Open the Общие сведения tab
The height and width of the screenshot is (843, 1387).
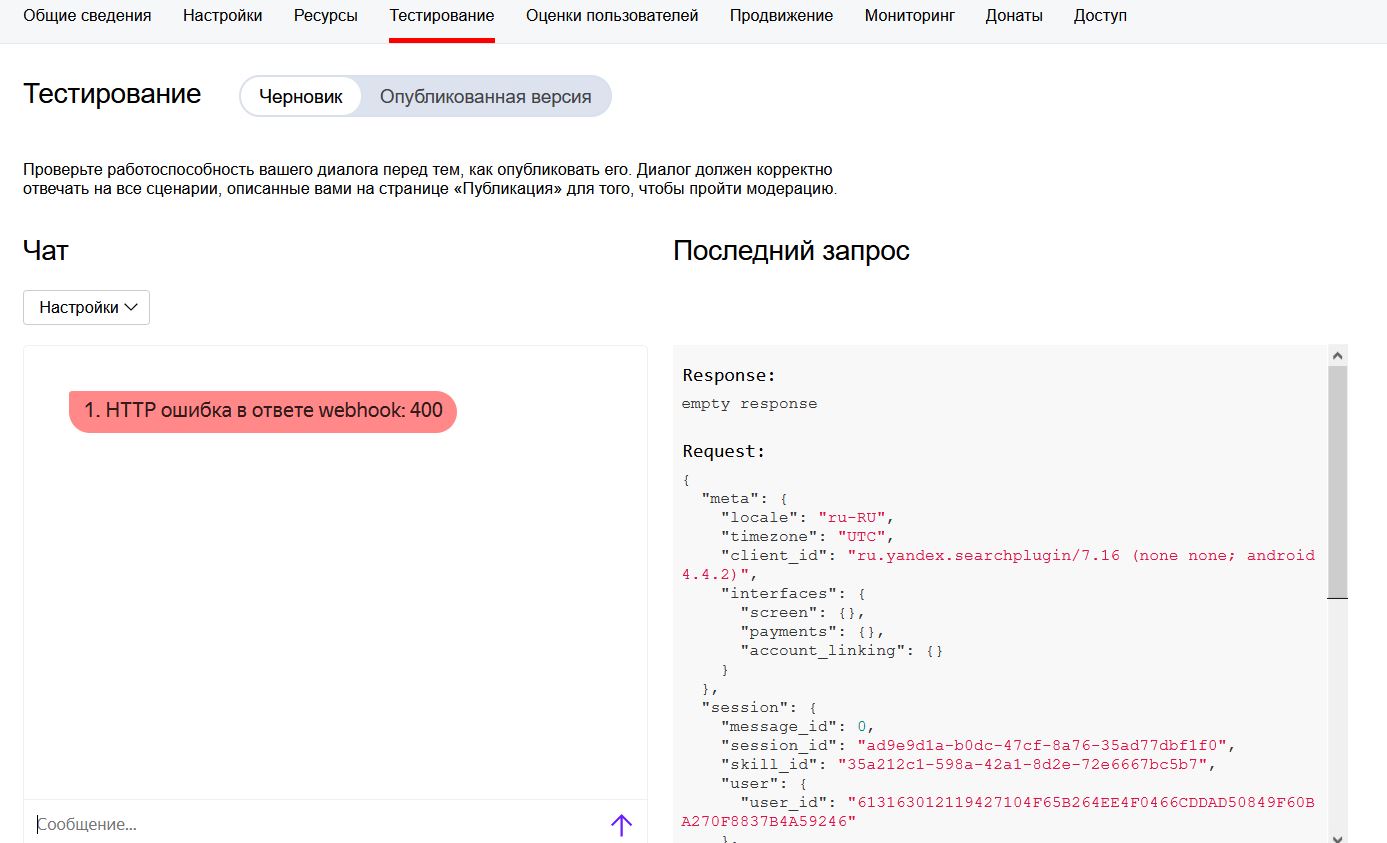pos(87,16)
